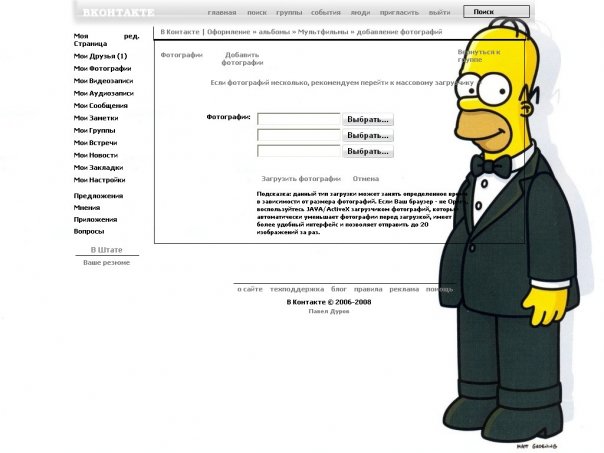Screen dimensions: 604x453
Task: Click the third photo file path field
Action: click(299, 151)
